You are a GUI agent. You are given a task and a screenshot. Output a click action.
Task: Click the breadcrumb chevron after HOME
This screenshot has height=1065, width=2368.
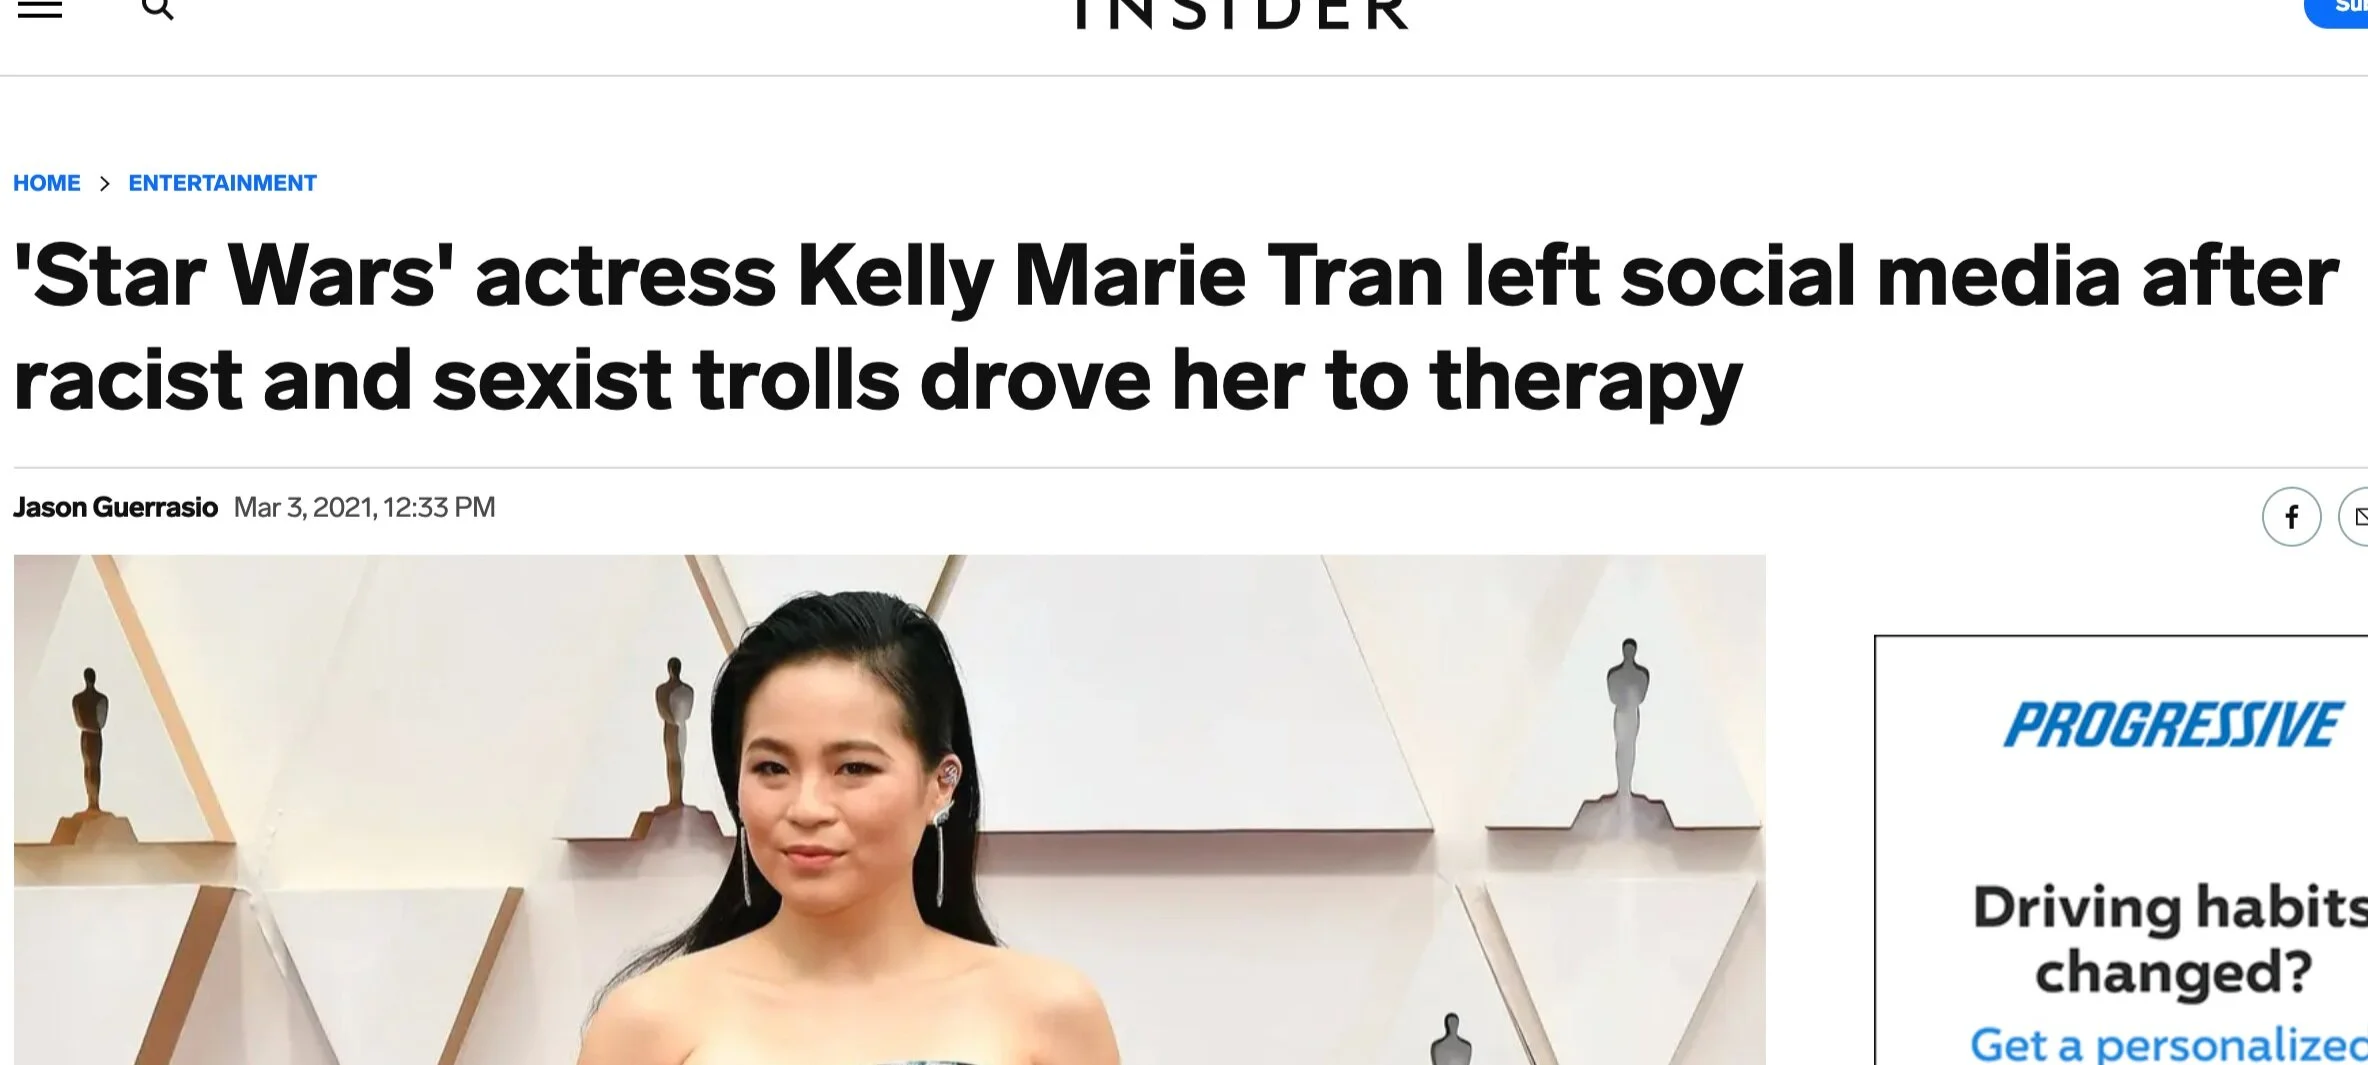point(104,183)
